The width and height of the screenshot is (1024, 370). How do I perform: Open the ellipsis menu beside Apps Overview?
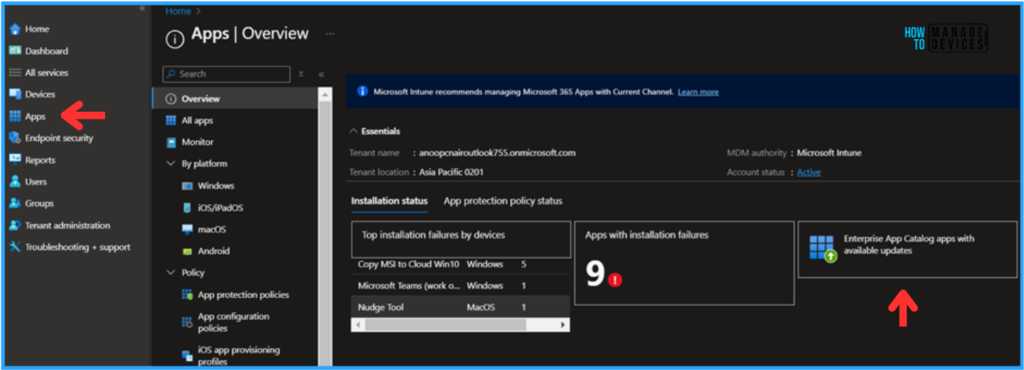tap(330, 34)
